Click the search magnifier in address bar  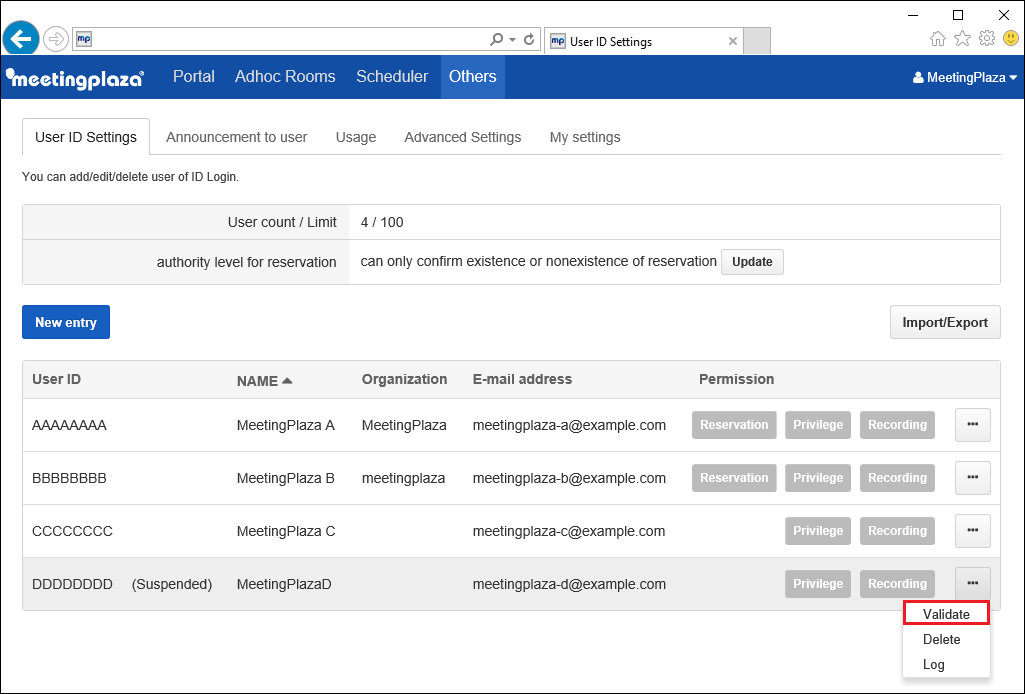pyautogui.click(x=497, y=39)
